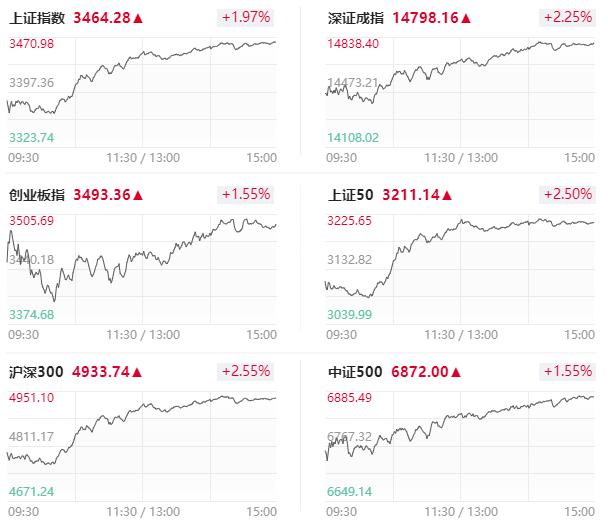The image size is (608, 528).
Task: Click the up triangle beside 3211.14
Action: pyautogui.click(x=447, y=195)
